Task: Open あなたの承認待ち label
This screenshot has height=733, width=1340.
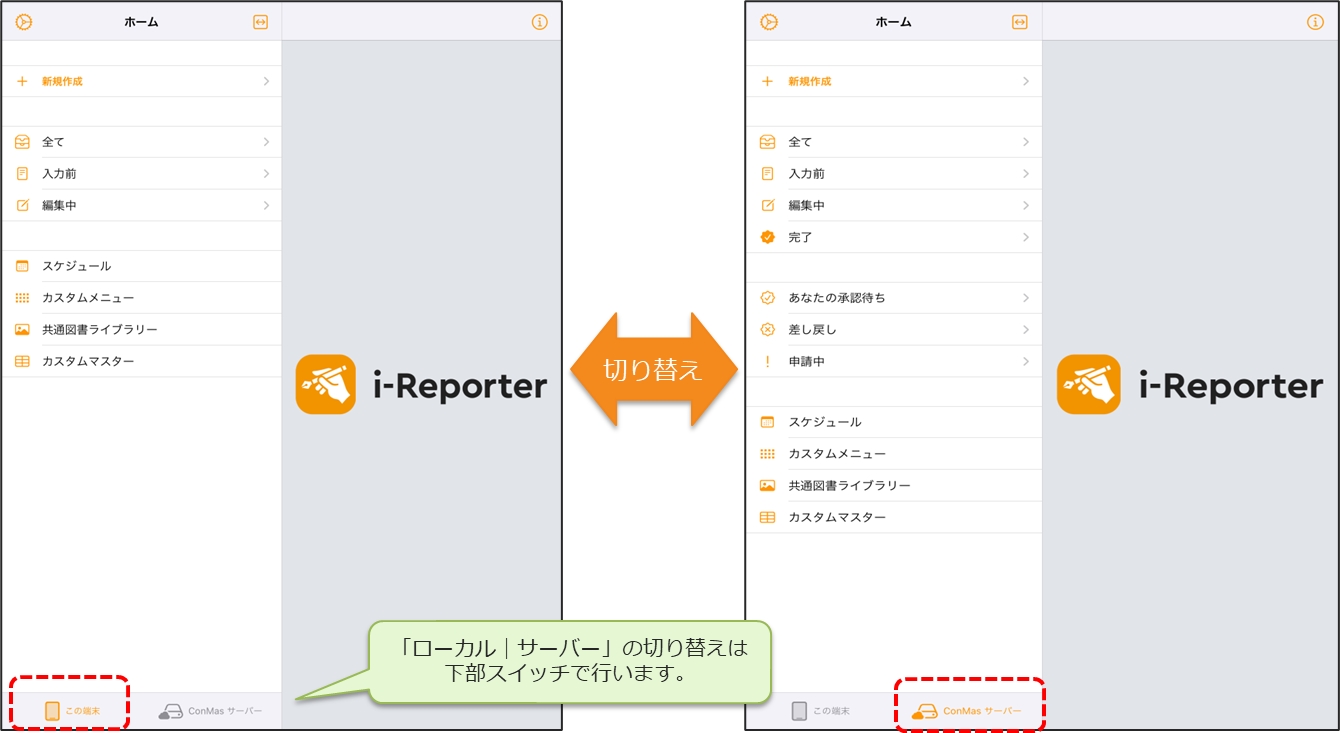Action: 837,298
